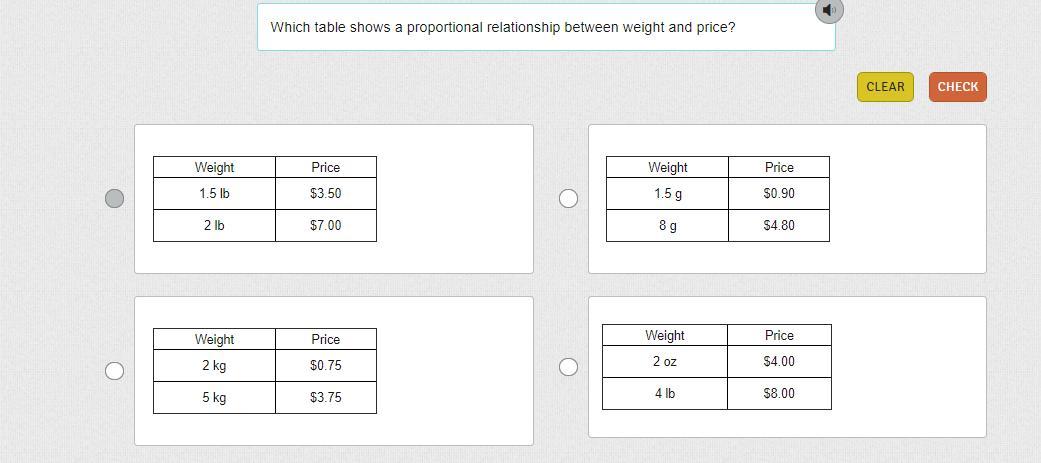The image size is (1041, 463).
Task: Click the 5 kg weight cell
Action: pos(214,397)
